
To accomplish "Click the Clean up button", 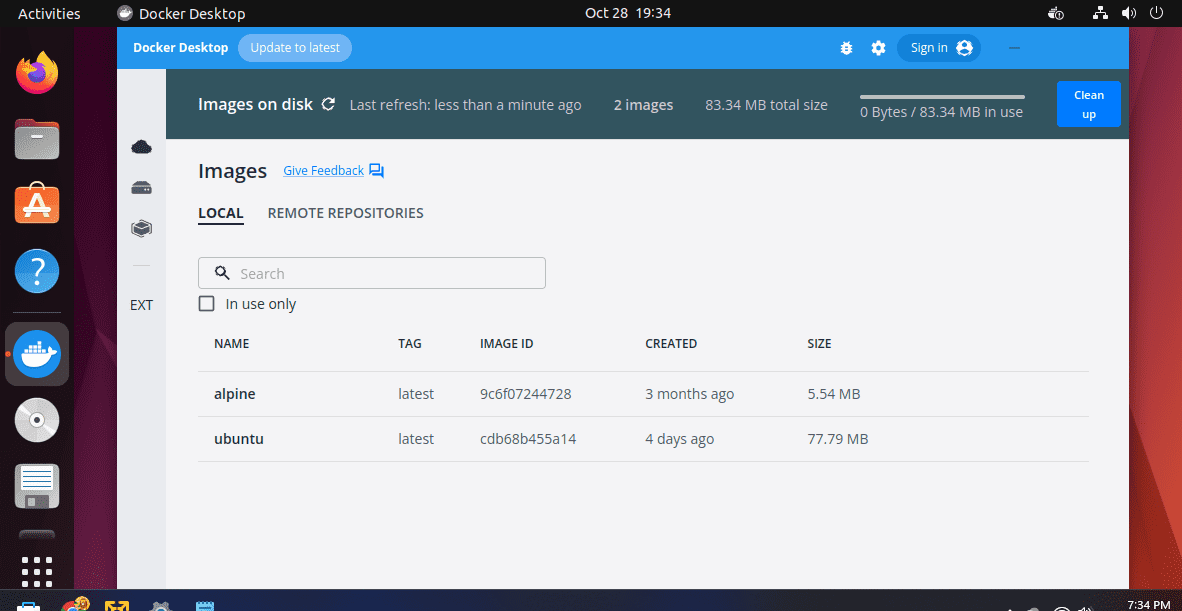I will (1088, 103).
